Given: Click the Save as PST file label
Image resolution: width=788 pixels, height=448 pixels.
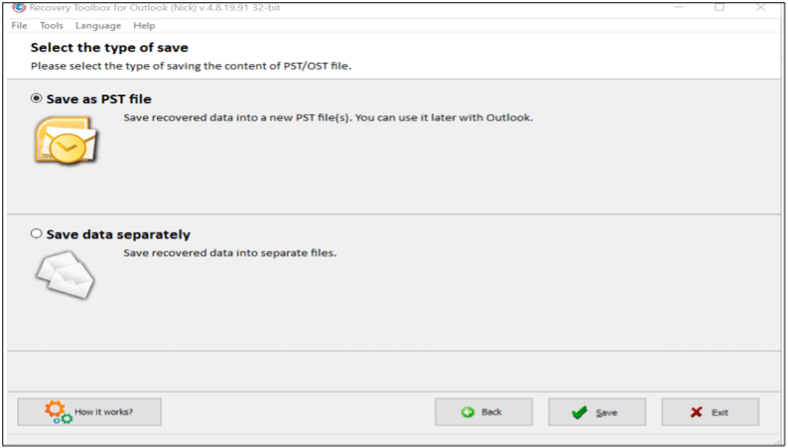Looking at the screenshot, I should click(99, 98).
